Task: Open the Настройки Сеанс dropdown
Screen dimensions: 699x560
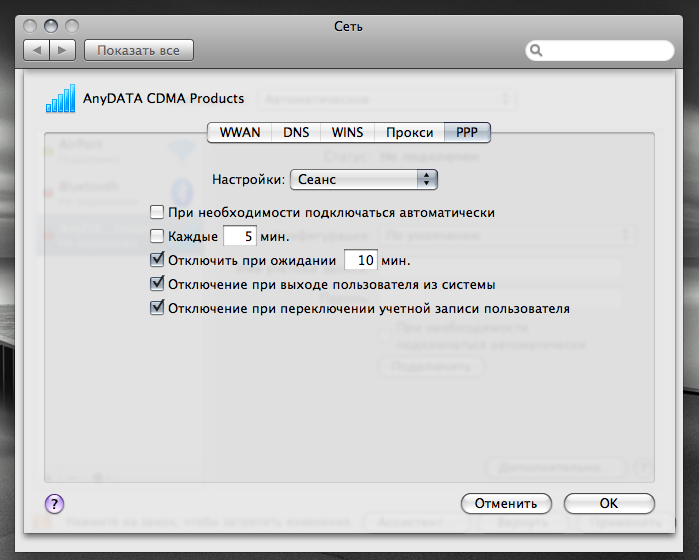Action: coord(365,179)
